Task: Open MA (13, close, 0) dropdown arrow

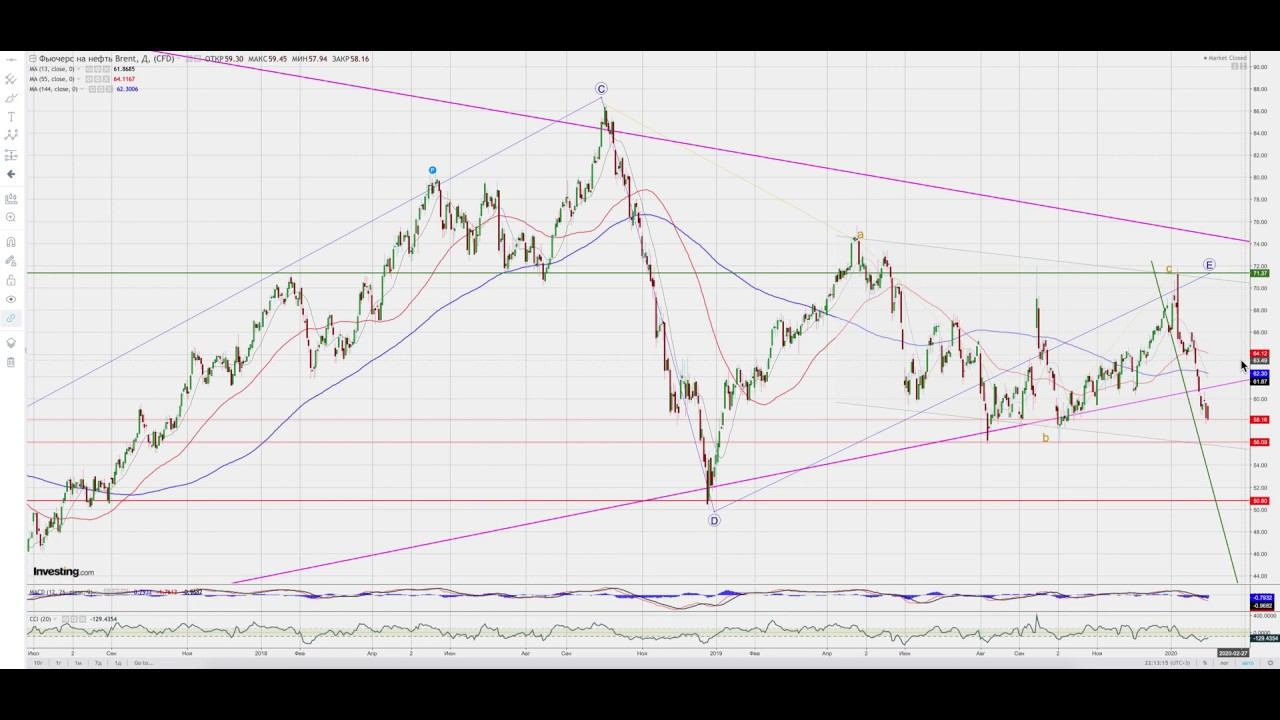Action: 78,69
